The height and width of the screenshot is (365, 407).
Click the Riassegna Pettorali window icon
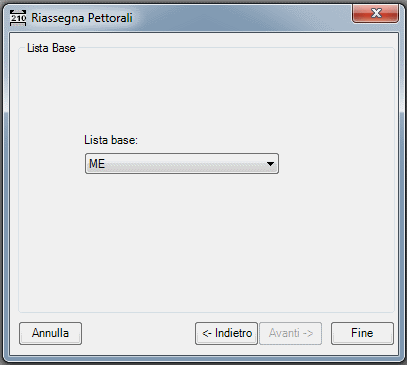click(x=18, y=18)
